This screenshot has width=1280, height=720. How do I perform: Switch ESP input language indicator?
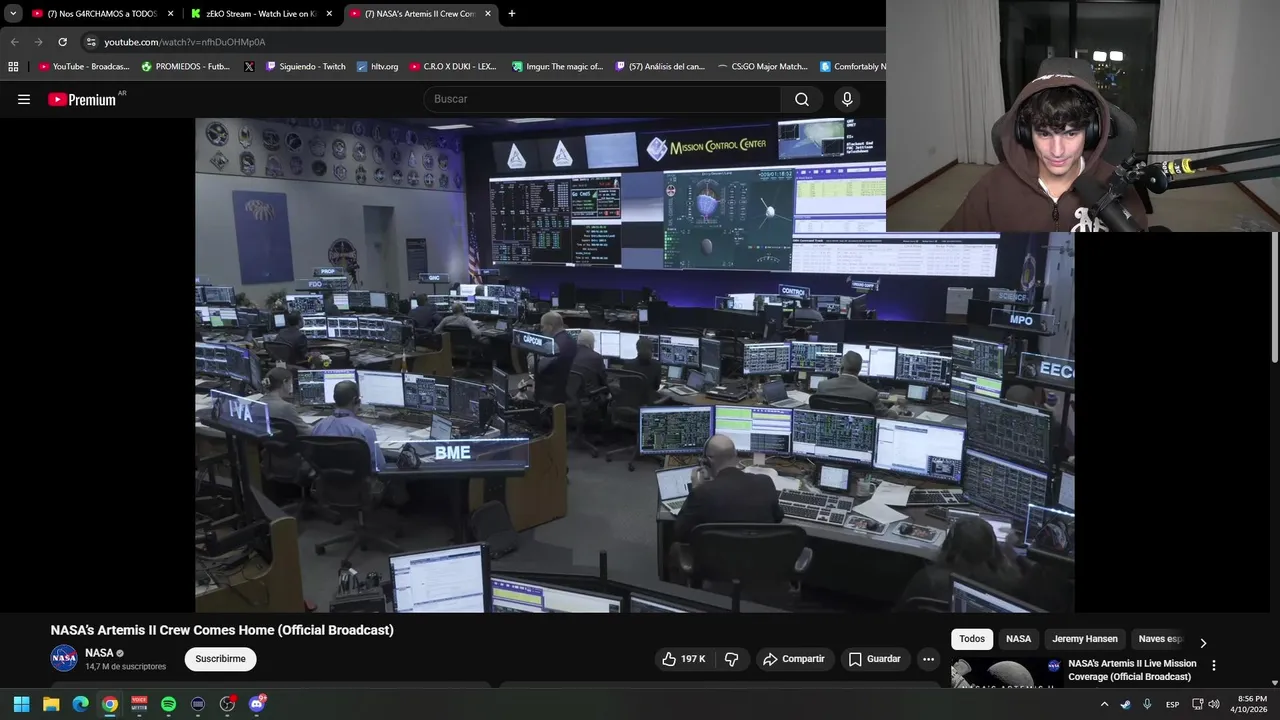(1172, 704)
